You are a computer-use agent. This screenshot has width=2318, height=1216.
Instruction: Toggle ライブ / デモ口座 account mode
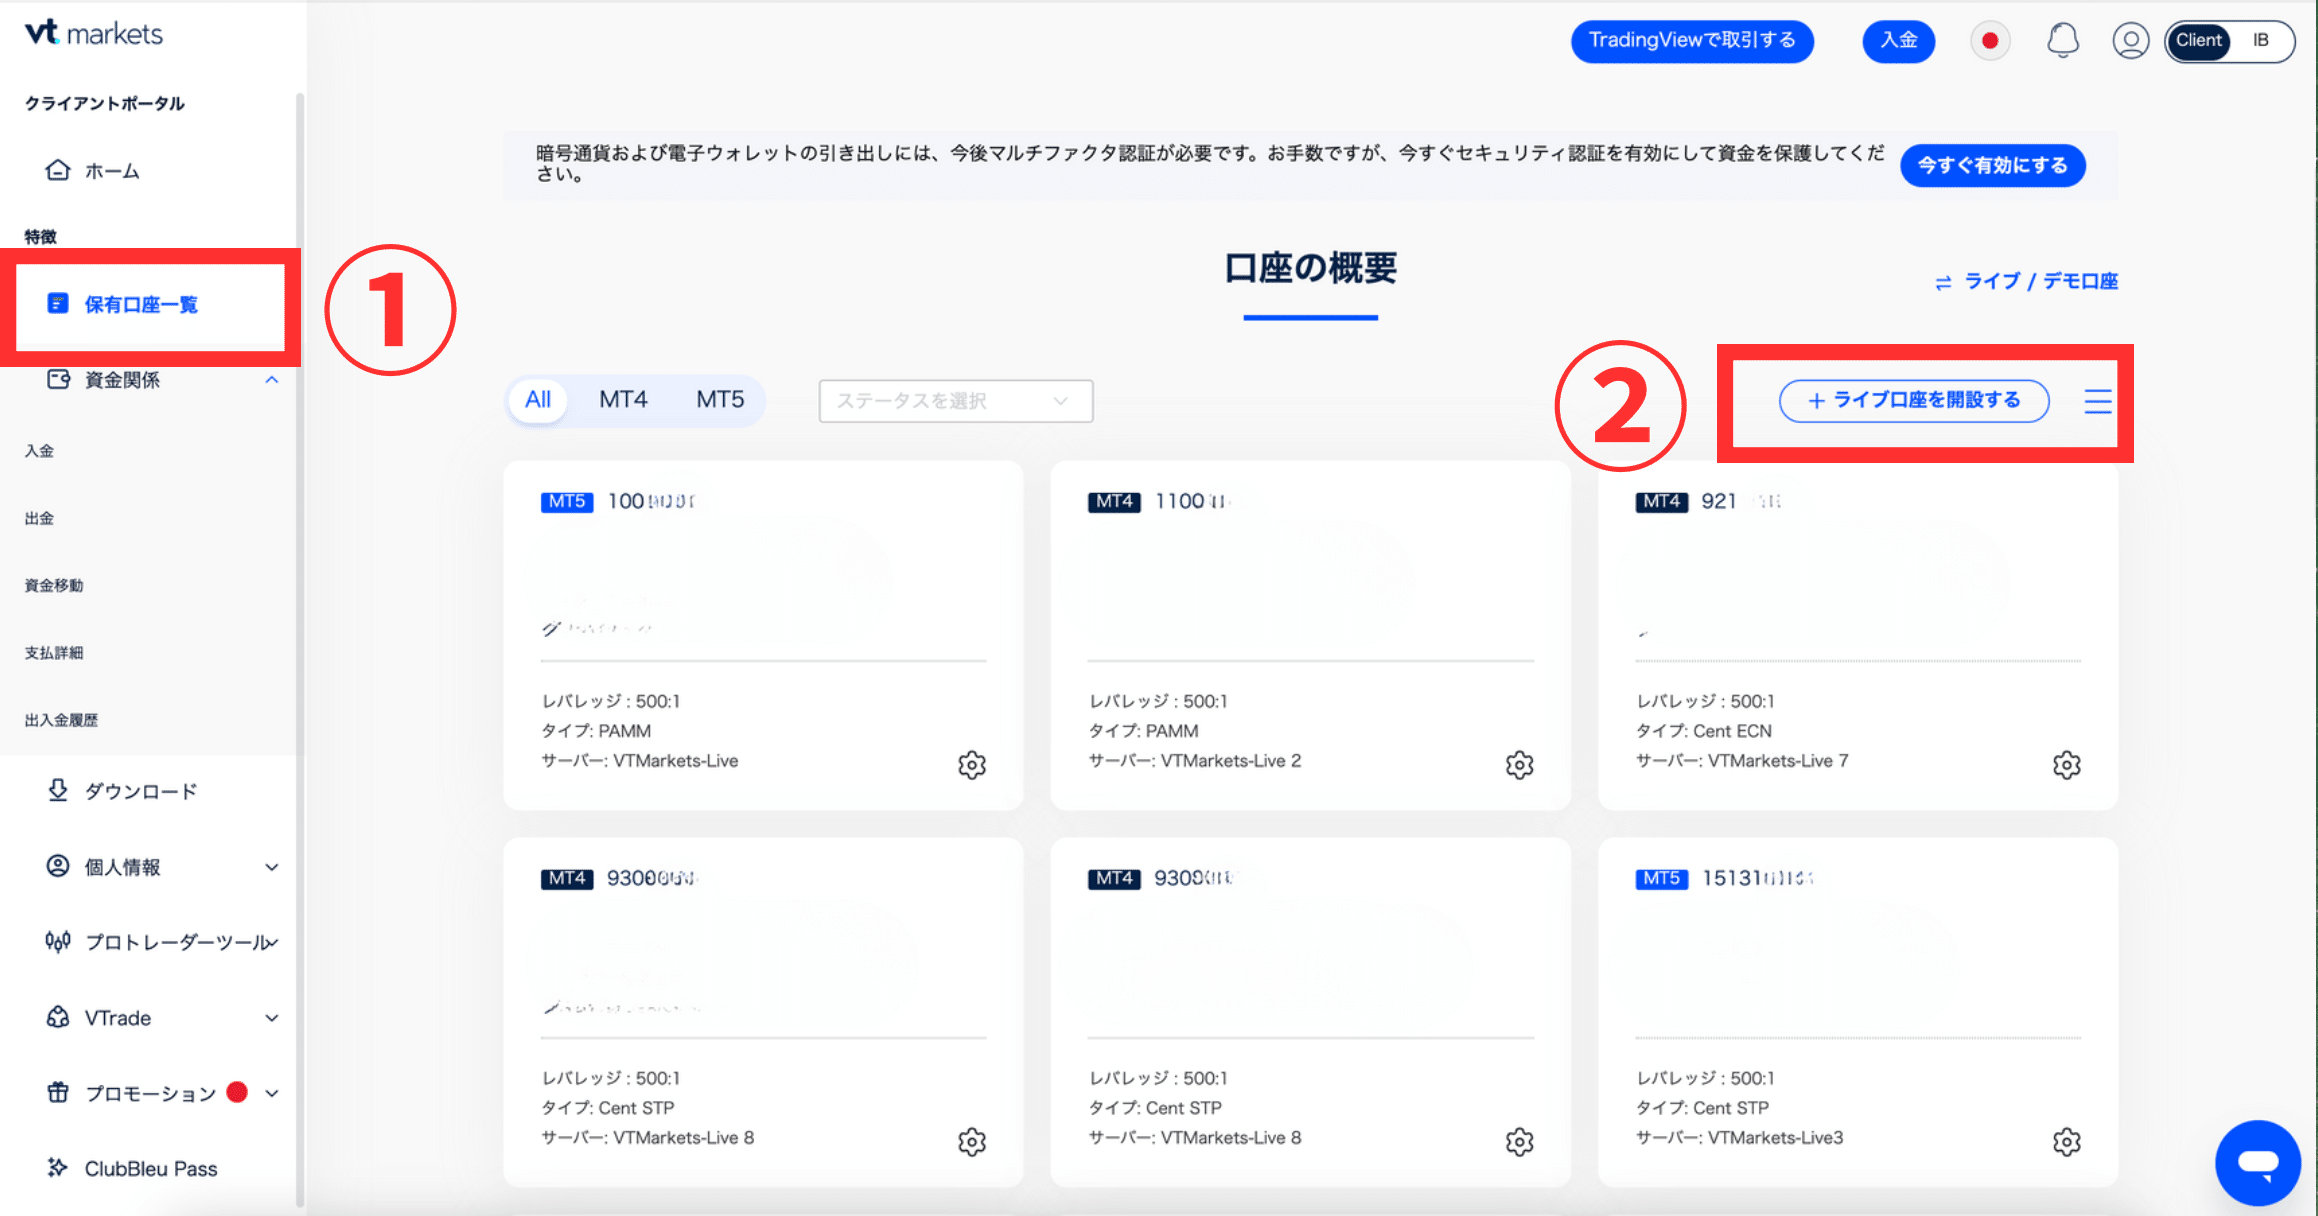(x=2026, y=282)
